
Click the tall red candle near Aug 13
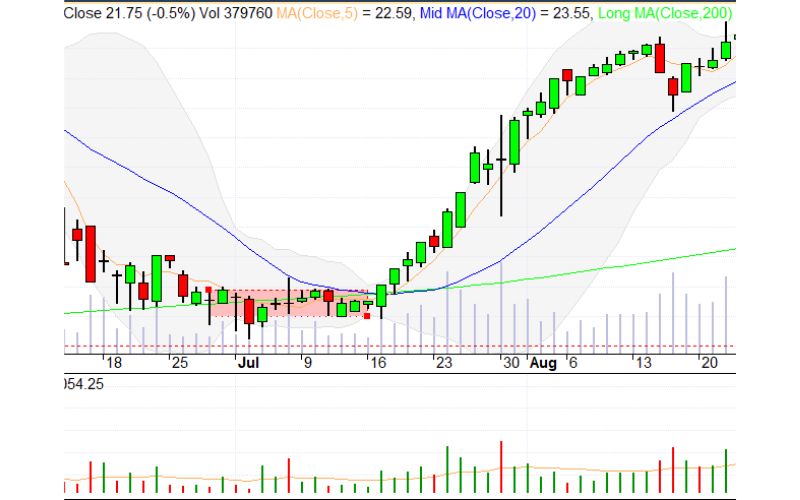660,57
